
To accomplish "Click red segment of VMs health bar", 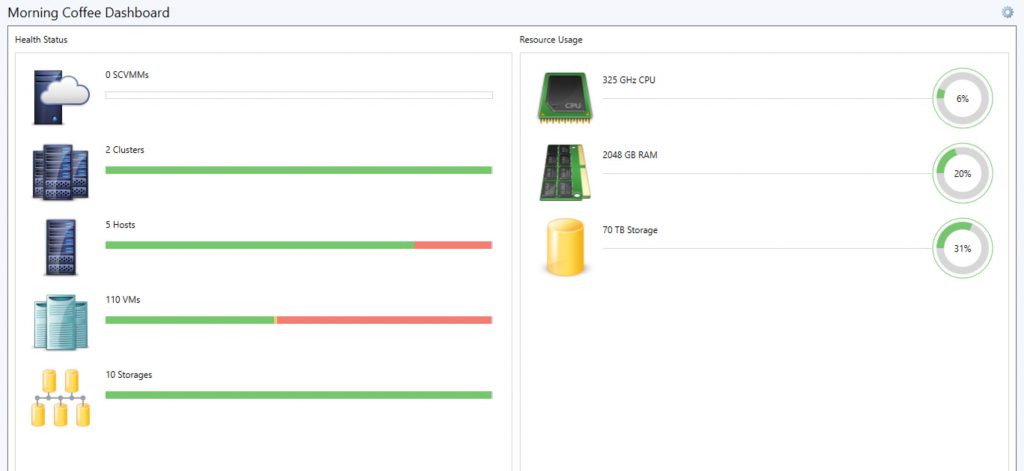I will point(385,320).
